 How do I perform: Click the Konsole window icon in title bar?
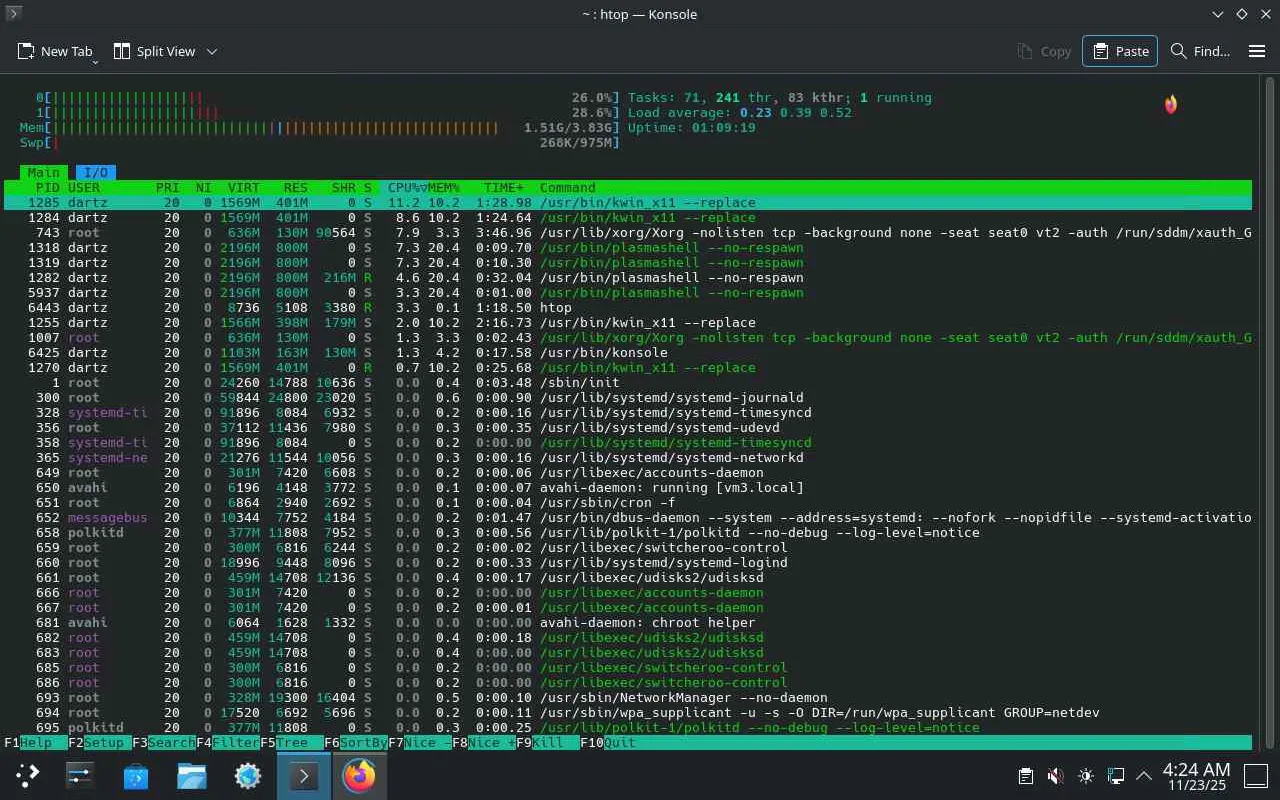click(14, 14)
